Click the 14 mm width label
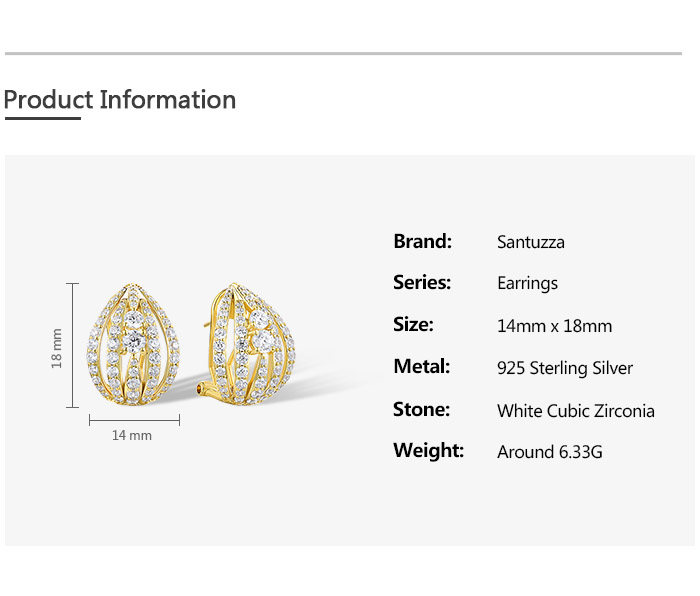The height and width of the screenshot is (596, 700). 132,435
